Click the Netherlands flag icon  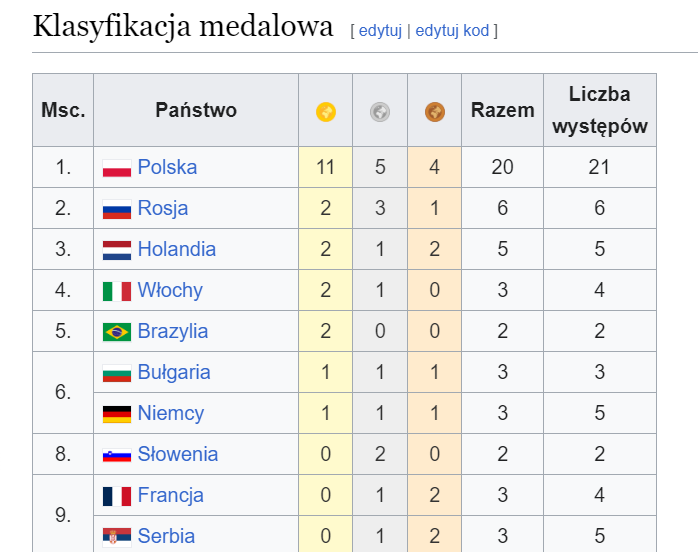point(117,250)
